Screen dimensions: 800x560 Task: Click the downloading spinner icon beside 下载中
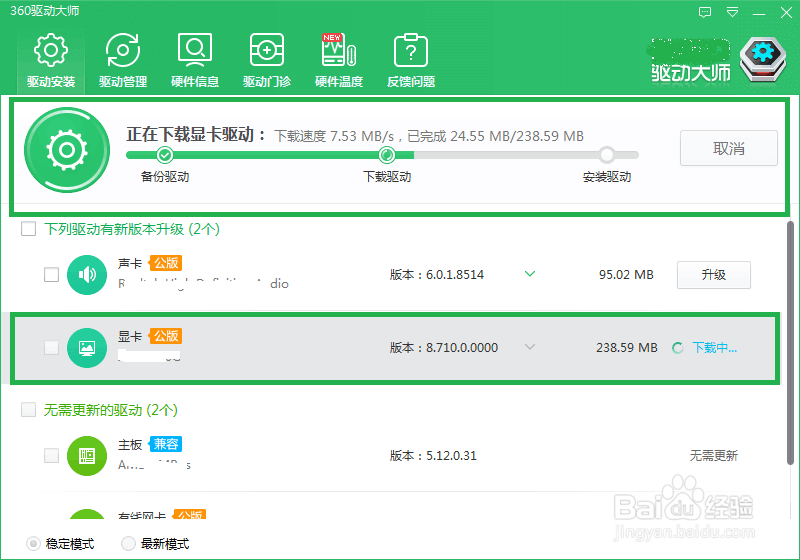tap(678, 348)
